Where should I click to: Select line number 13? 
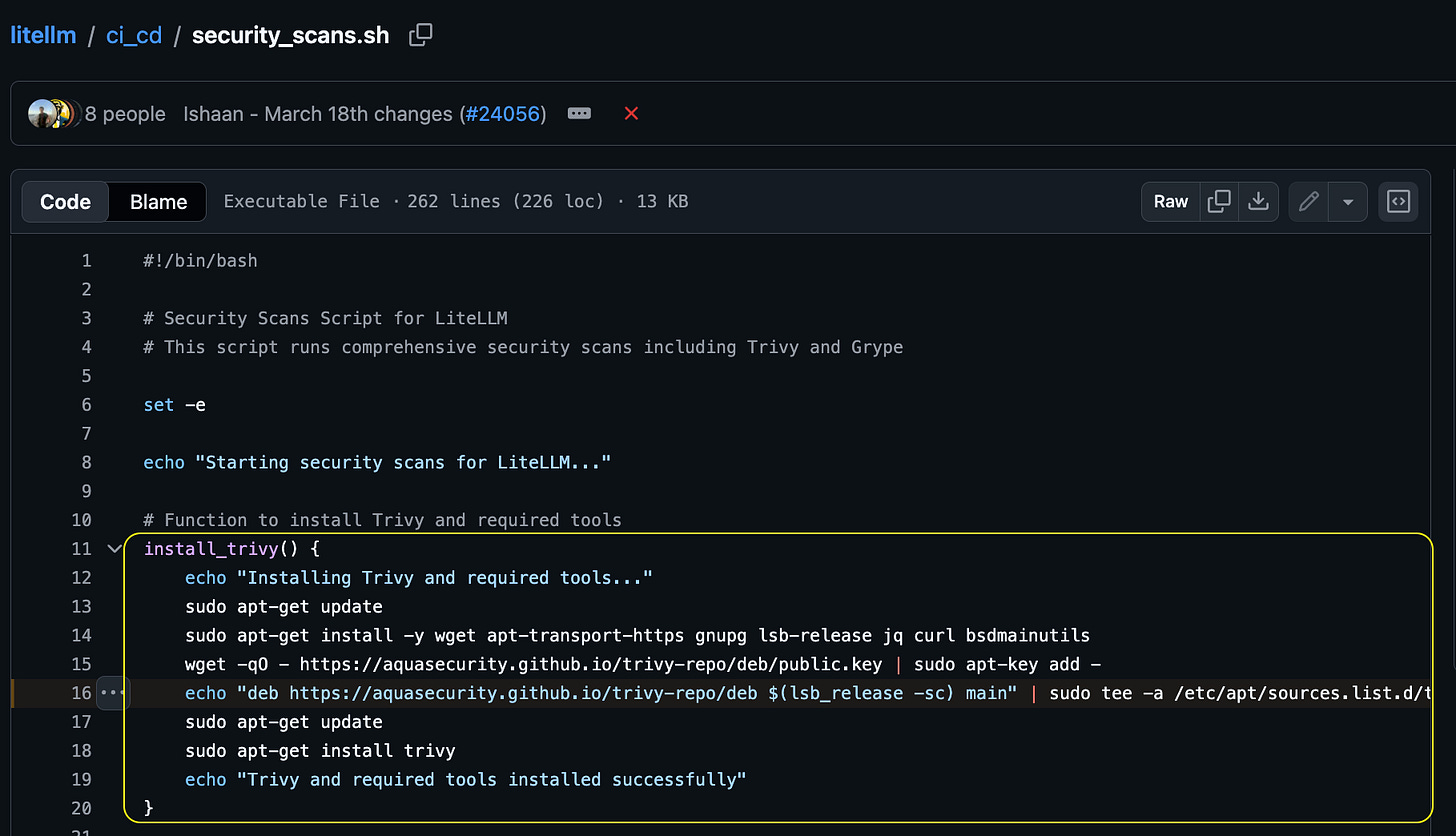(x=81, y=607)
